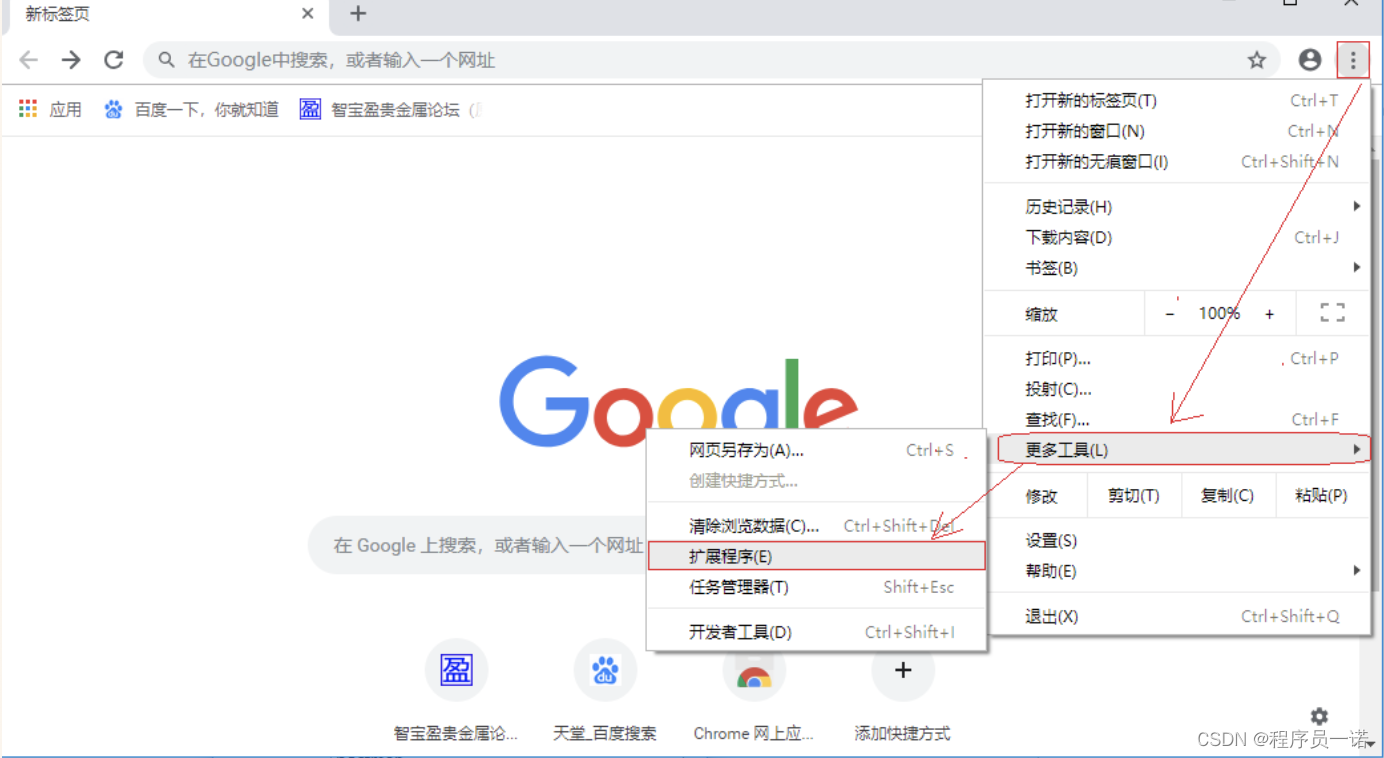Image resolution: width=1384 pixels, height=758 pixels.
Task: Click the address bar search field
Action: (711, 60)
